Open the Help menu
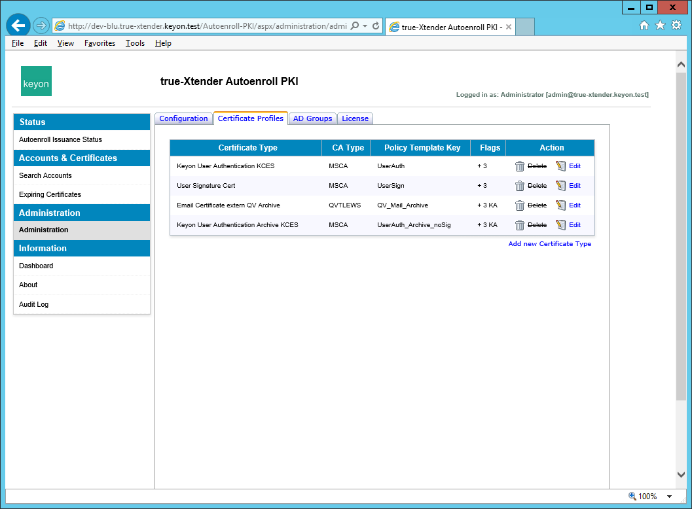 [x=163, y=43]
